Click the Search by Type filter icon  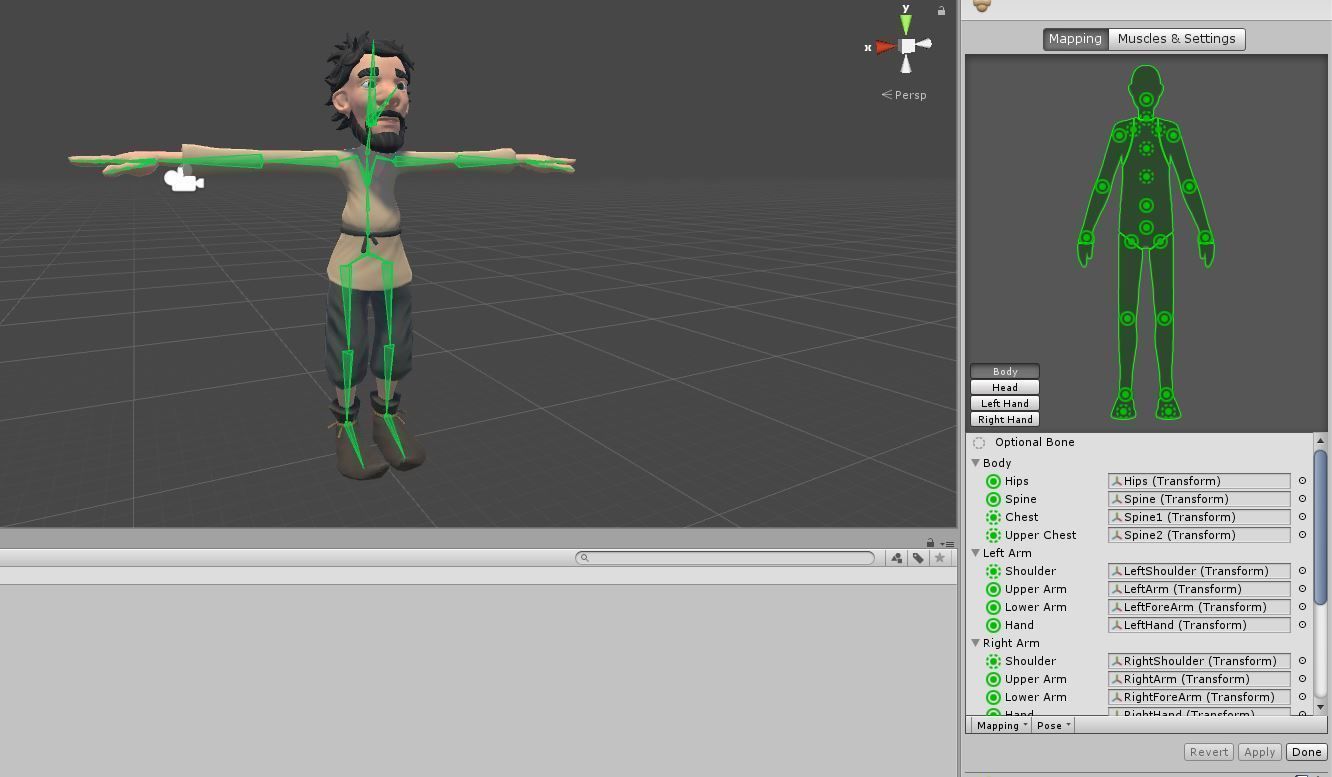[897, 558]
